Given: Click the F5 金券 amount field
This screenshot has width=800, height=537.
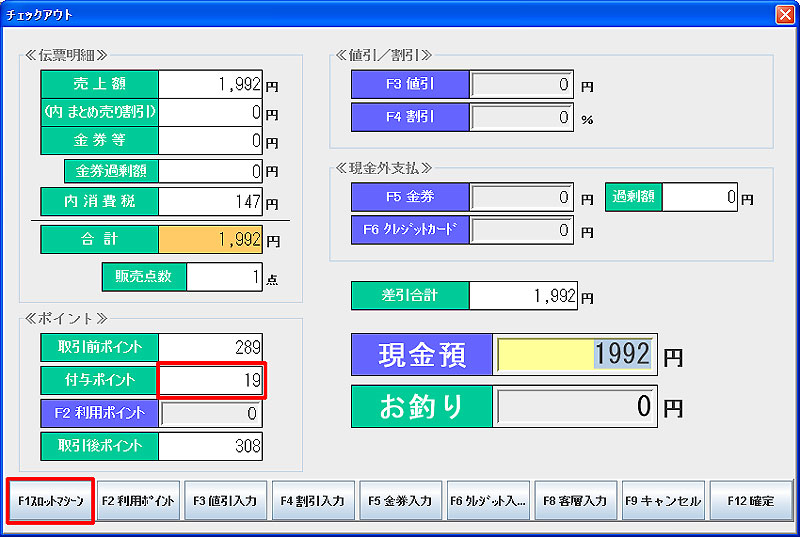Looking at the screenshot, I should tap(522, 198).
